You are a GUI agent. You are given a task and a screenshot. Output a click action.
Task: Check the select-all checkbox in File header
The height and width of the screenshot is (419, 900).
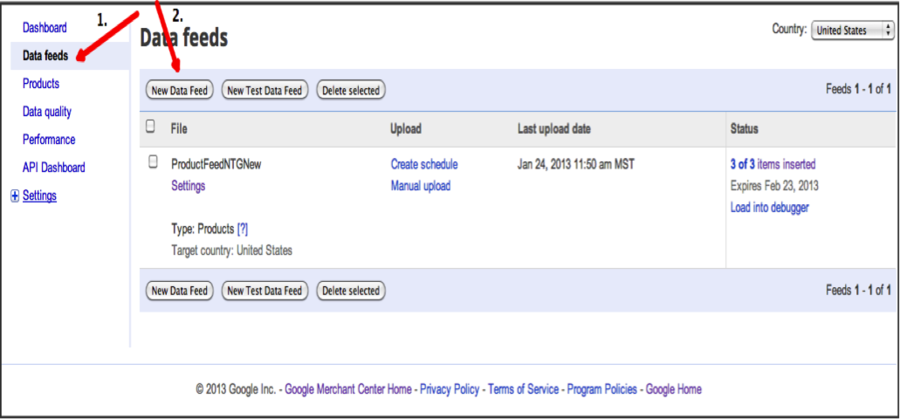(x=151, y=127)
